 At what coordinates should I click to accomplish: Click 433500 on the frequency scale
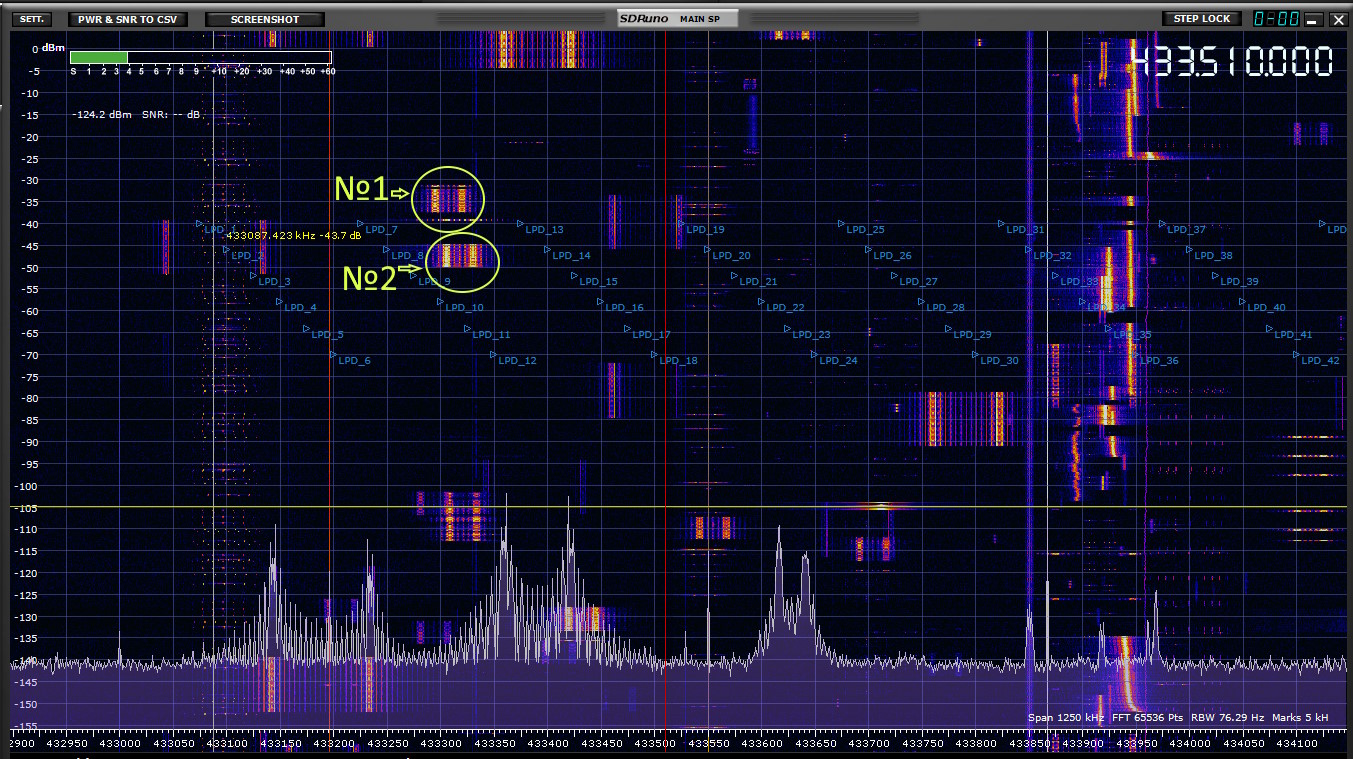click(x=655, y=743)
